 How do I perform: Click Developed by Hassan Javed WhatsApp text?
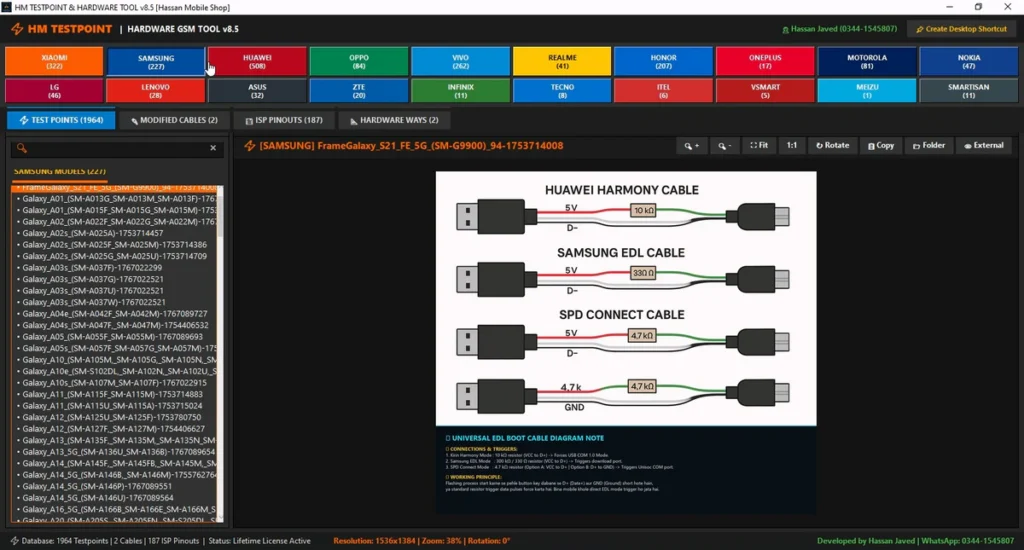[916, 541]
